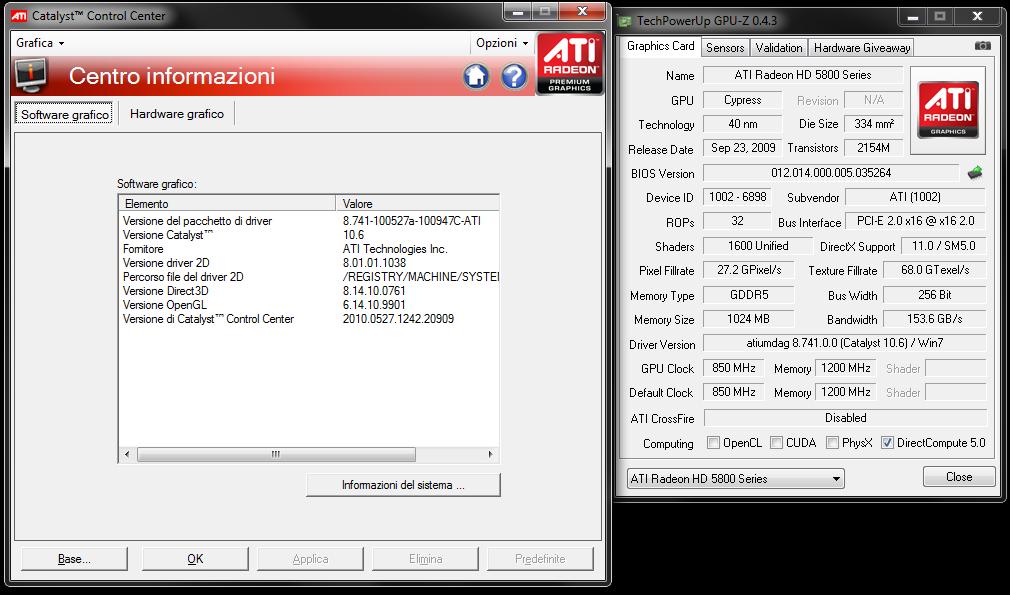
Task: Click the monitor info icon beside Centro informazioni
Action: tap(30, 75)
